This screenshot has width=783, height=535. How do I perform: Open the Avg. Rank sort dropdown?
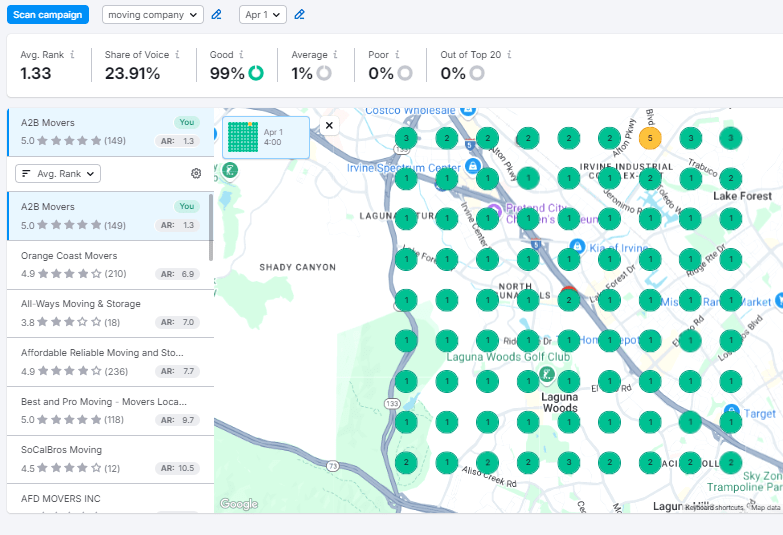58,173
